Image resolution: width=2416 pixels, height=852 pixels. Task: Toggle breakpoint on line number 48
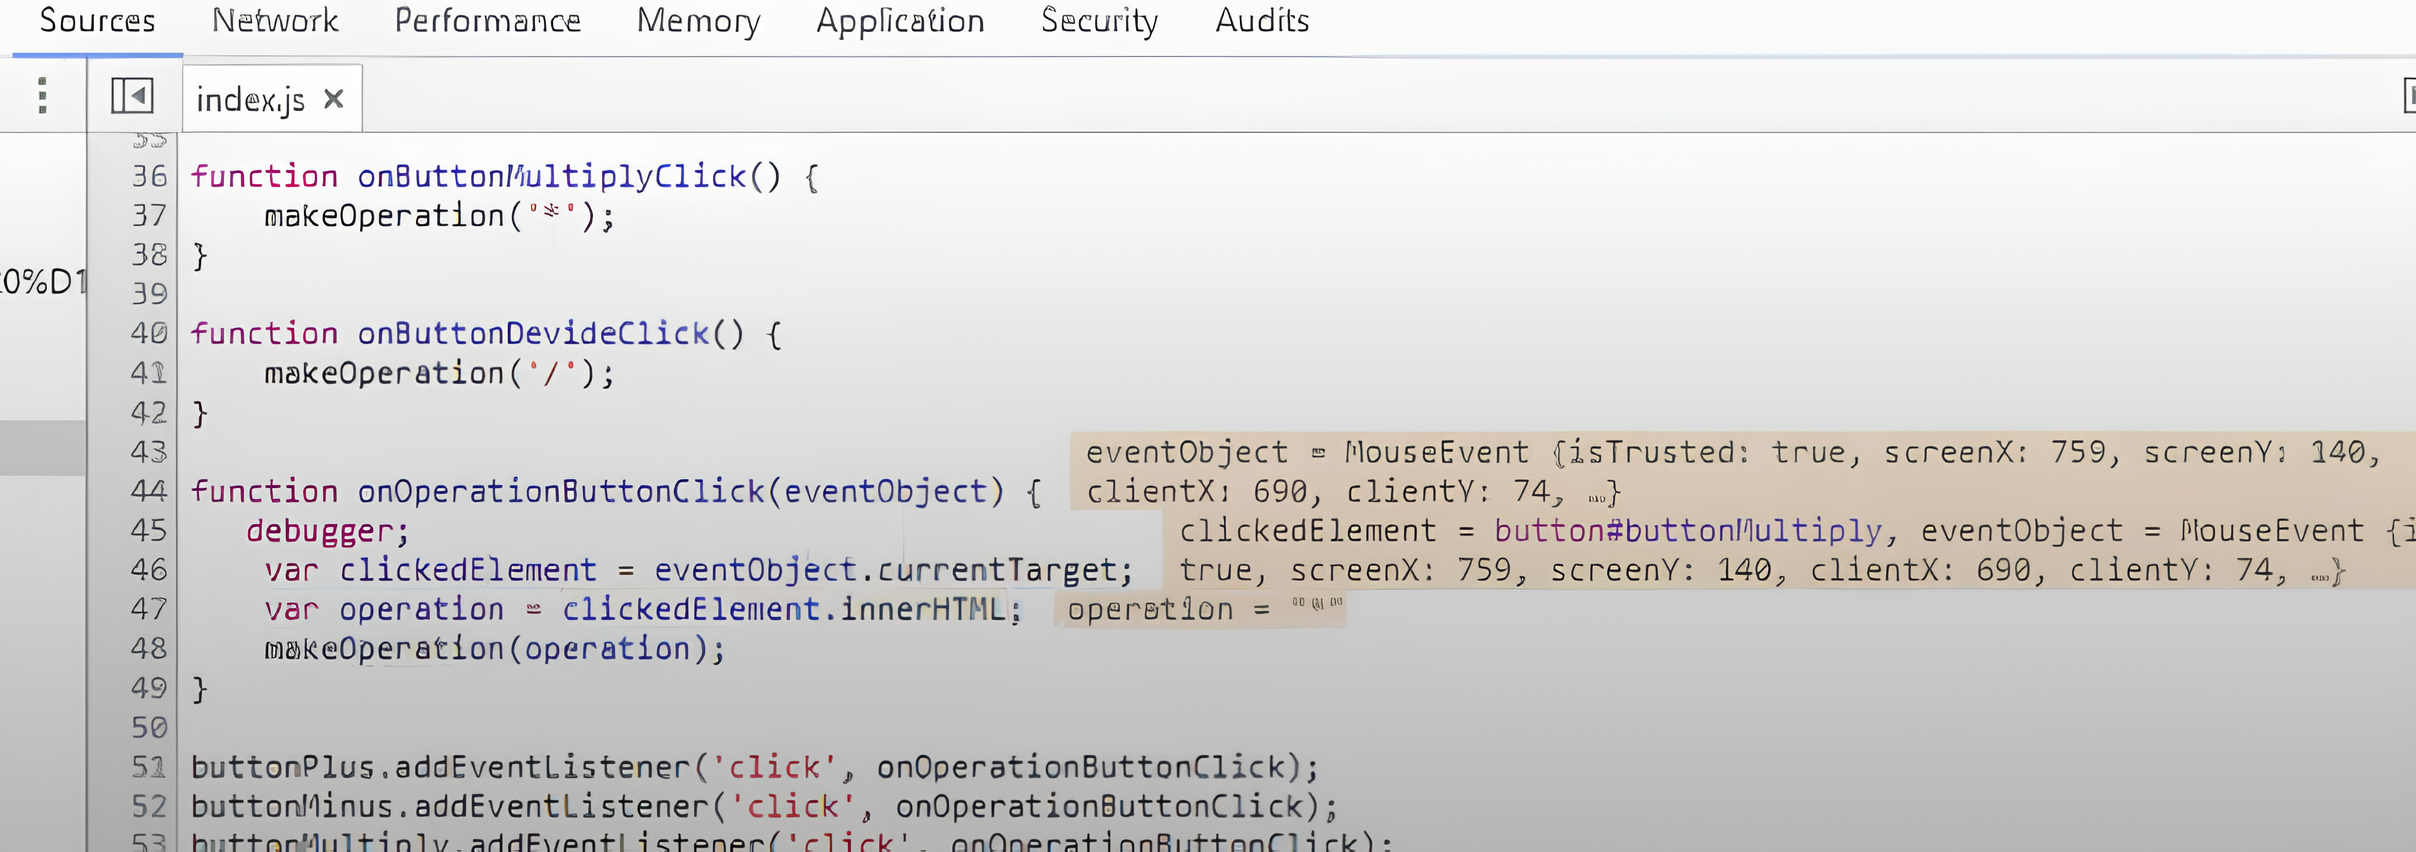[x=148, y=649]
